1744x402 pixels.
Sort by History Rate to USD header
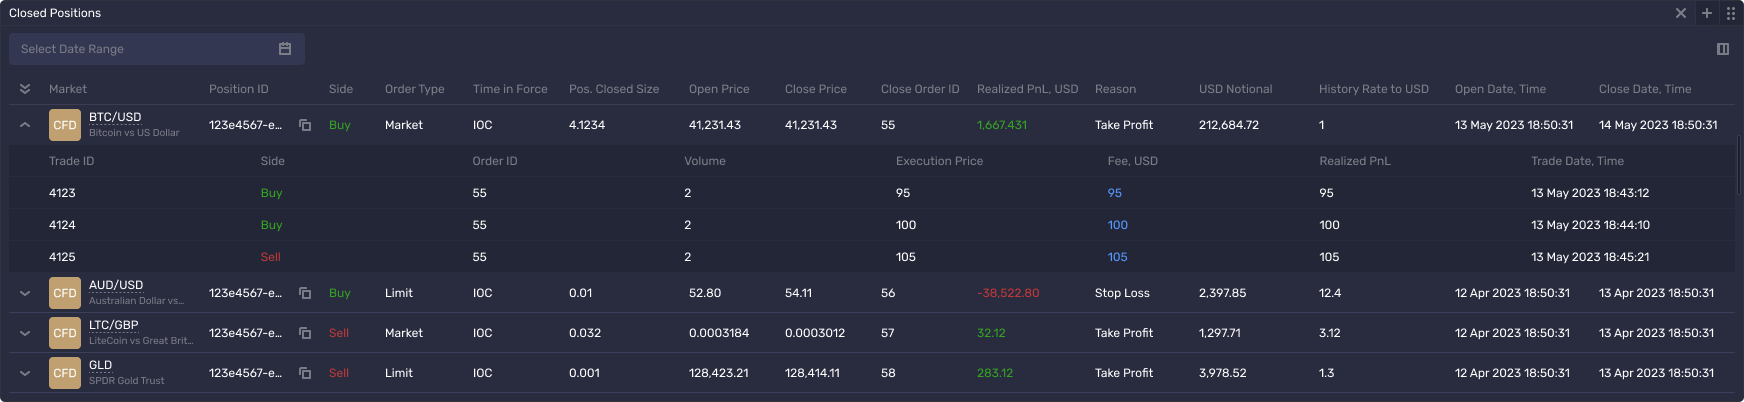coord(1374,89)
